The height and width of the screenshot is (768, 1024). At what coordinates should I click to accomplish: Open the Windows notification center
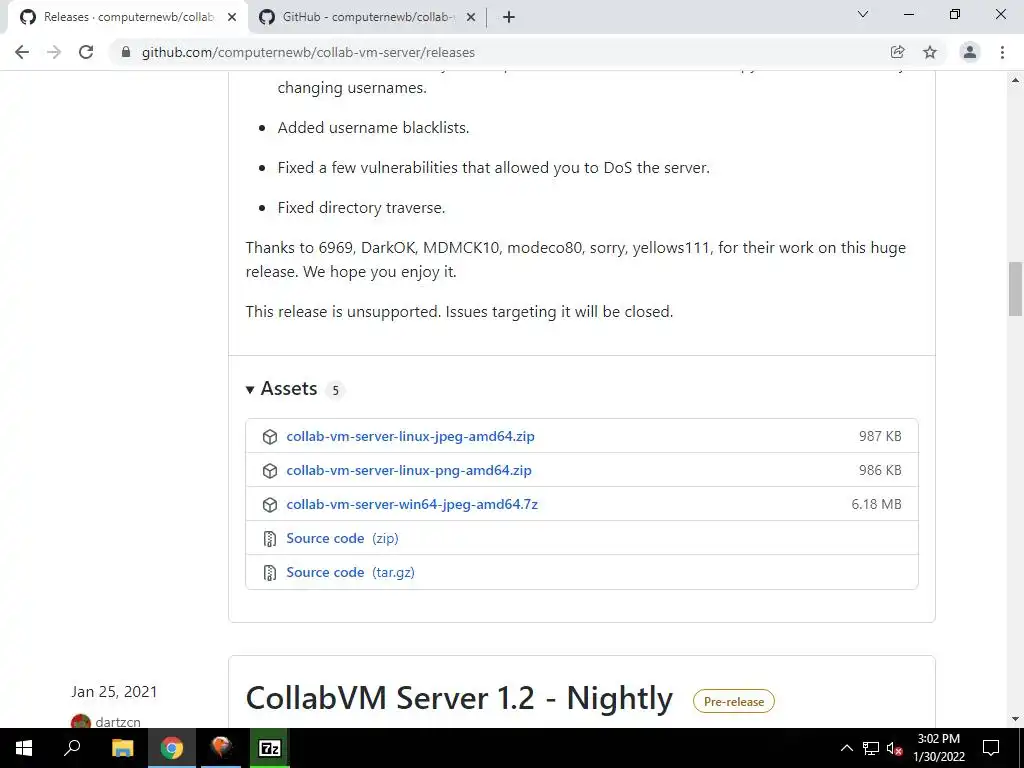tap(991, 748)
